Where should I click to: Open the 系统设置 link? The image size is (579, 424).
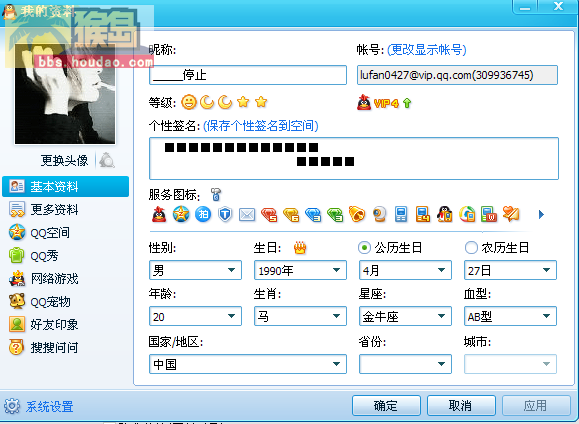pos(49,406)
